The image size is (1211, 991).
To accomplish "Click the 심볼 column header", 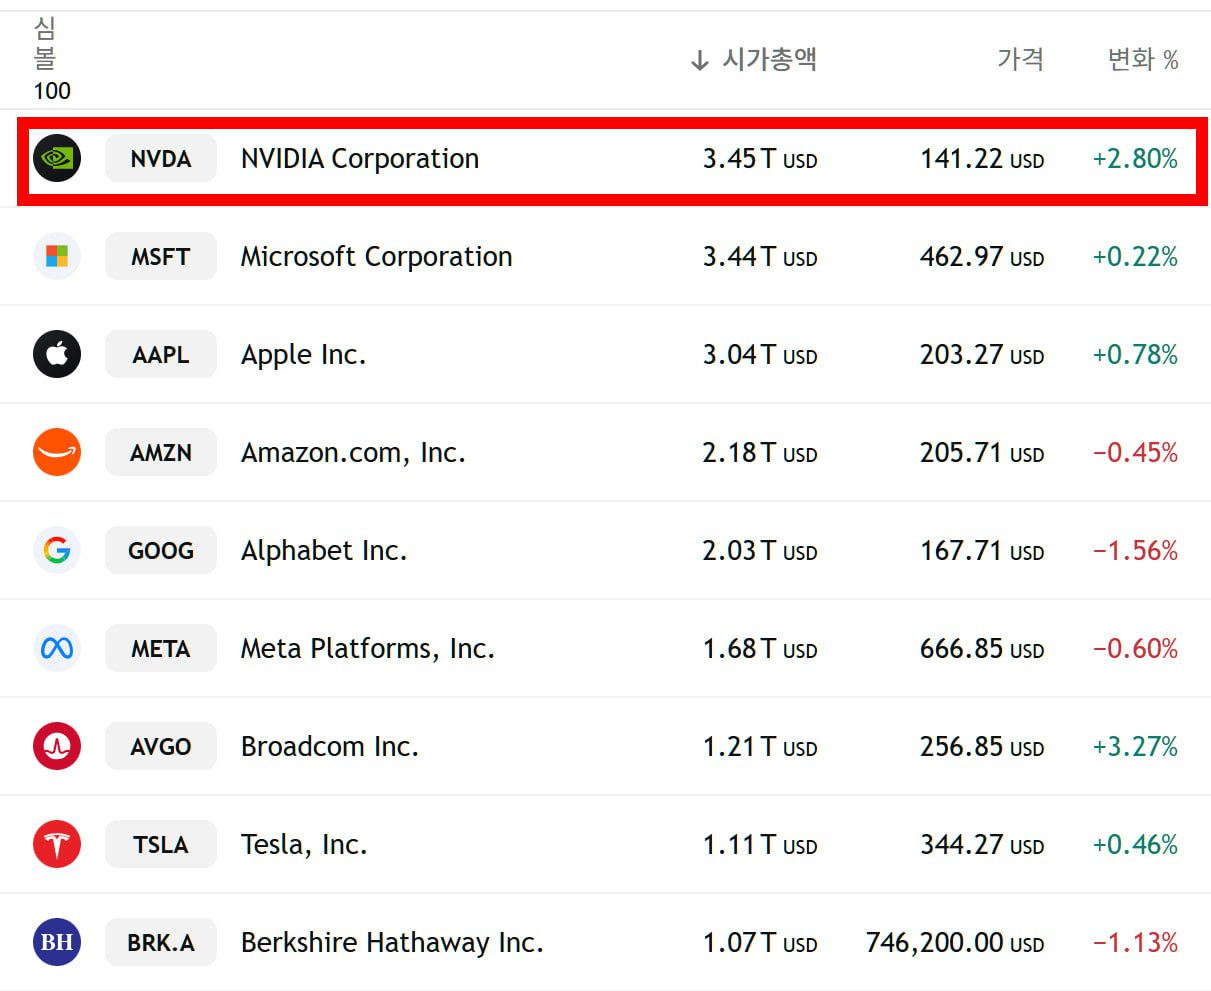I will (45, 43).
